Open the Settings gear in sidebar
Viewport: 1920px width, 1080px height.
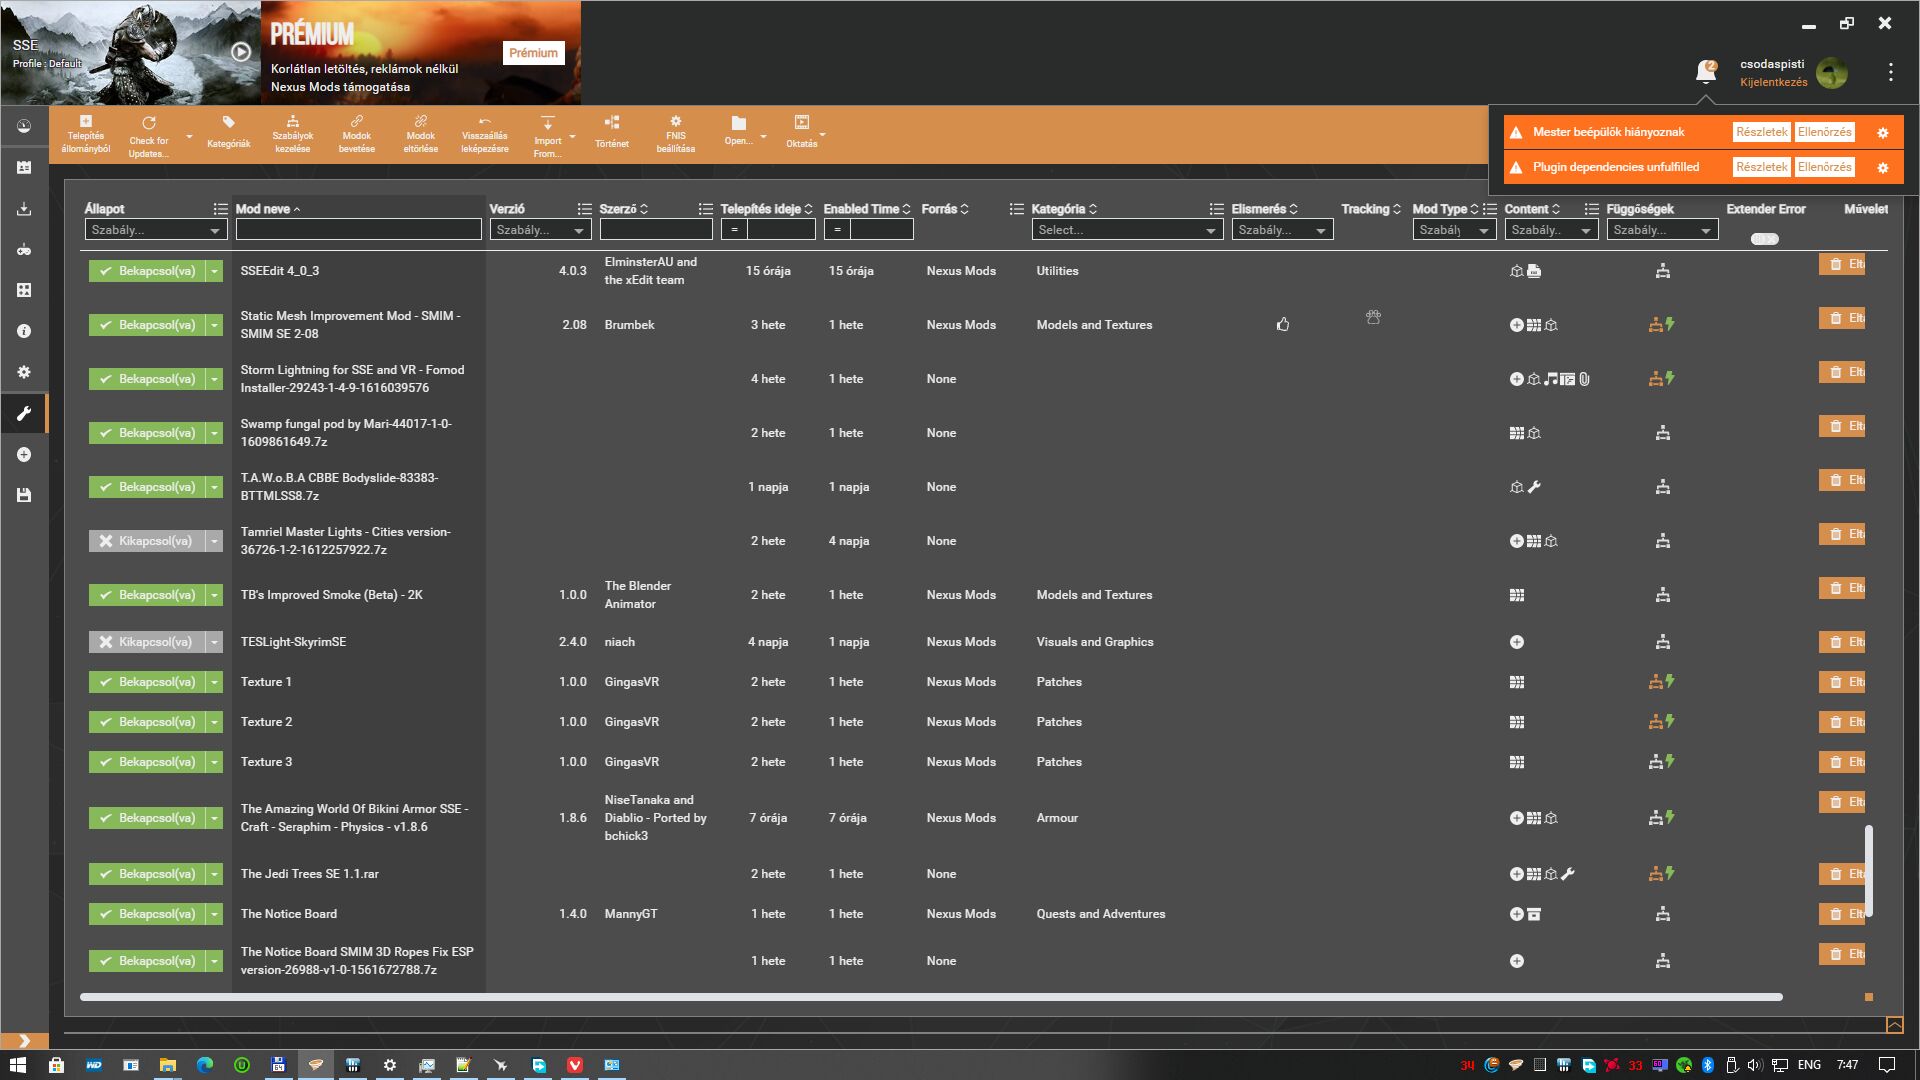tap(24, 372)
